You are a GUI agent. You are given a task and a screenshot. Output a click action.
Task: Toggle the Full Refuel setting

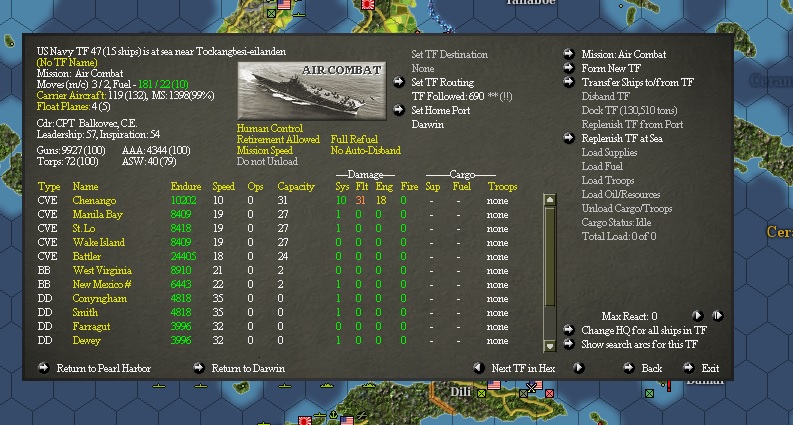354,140
